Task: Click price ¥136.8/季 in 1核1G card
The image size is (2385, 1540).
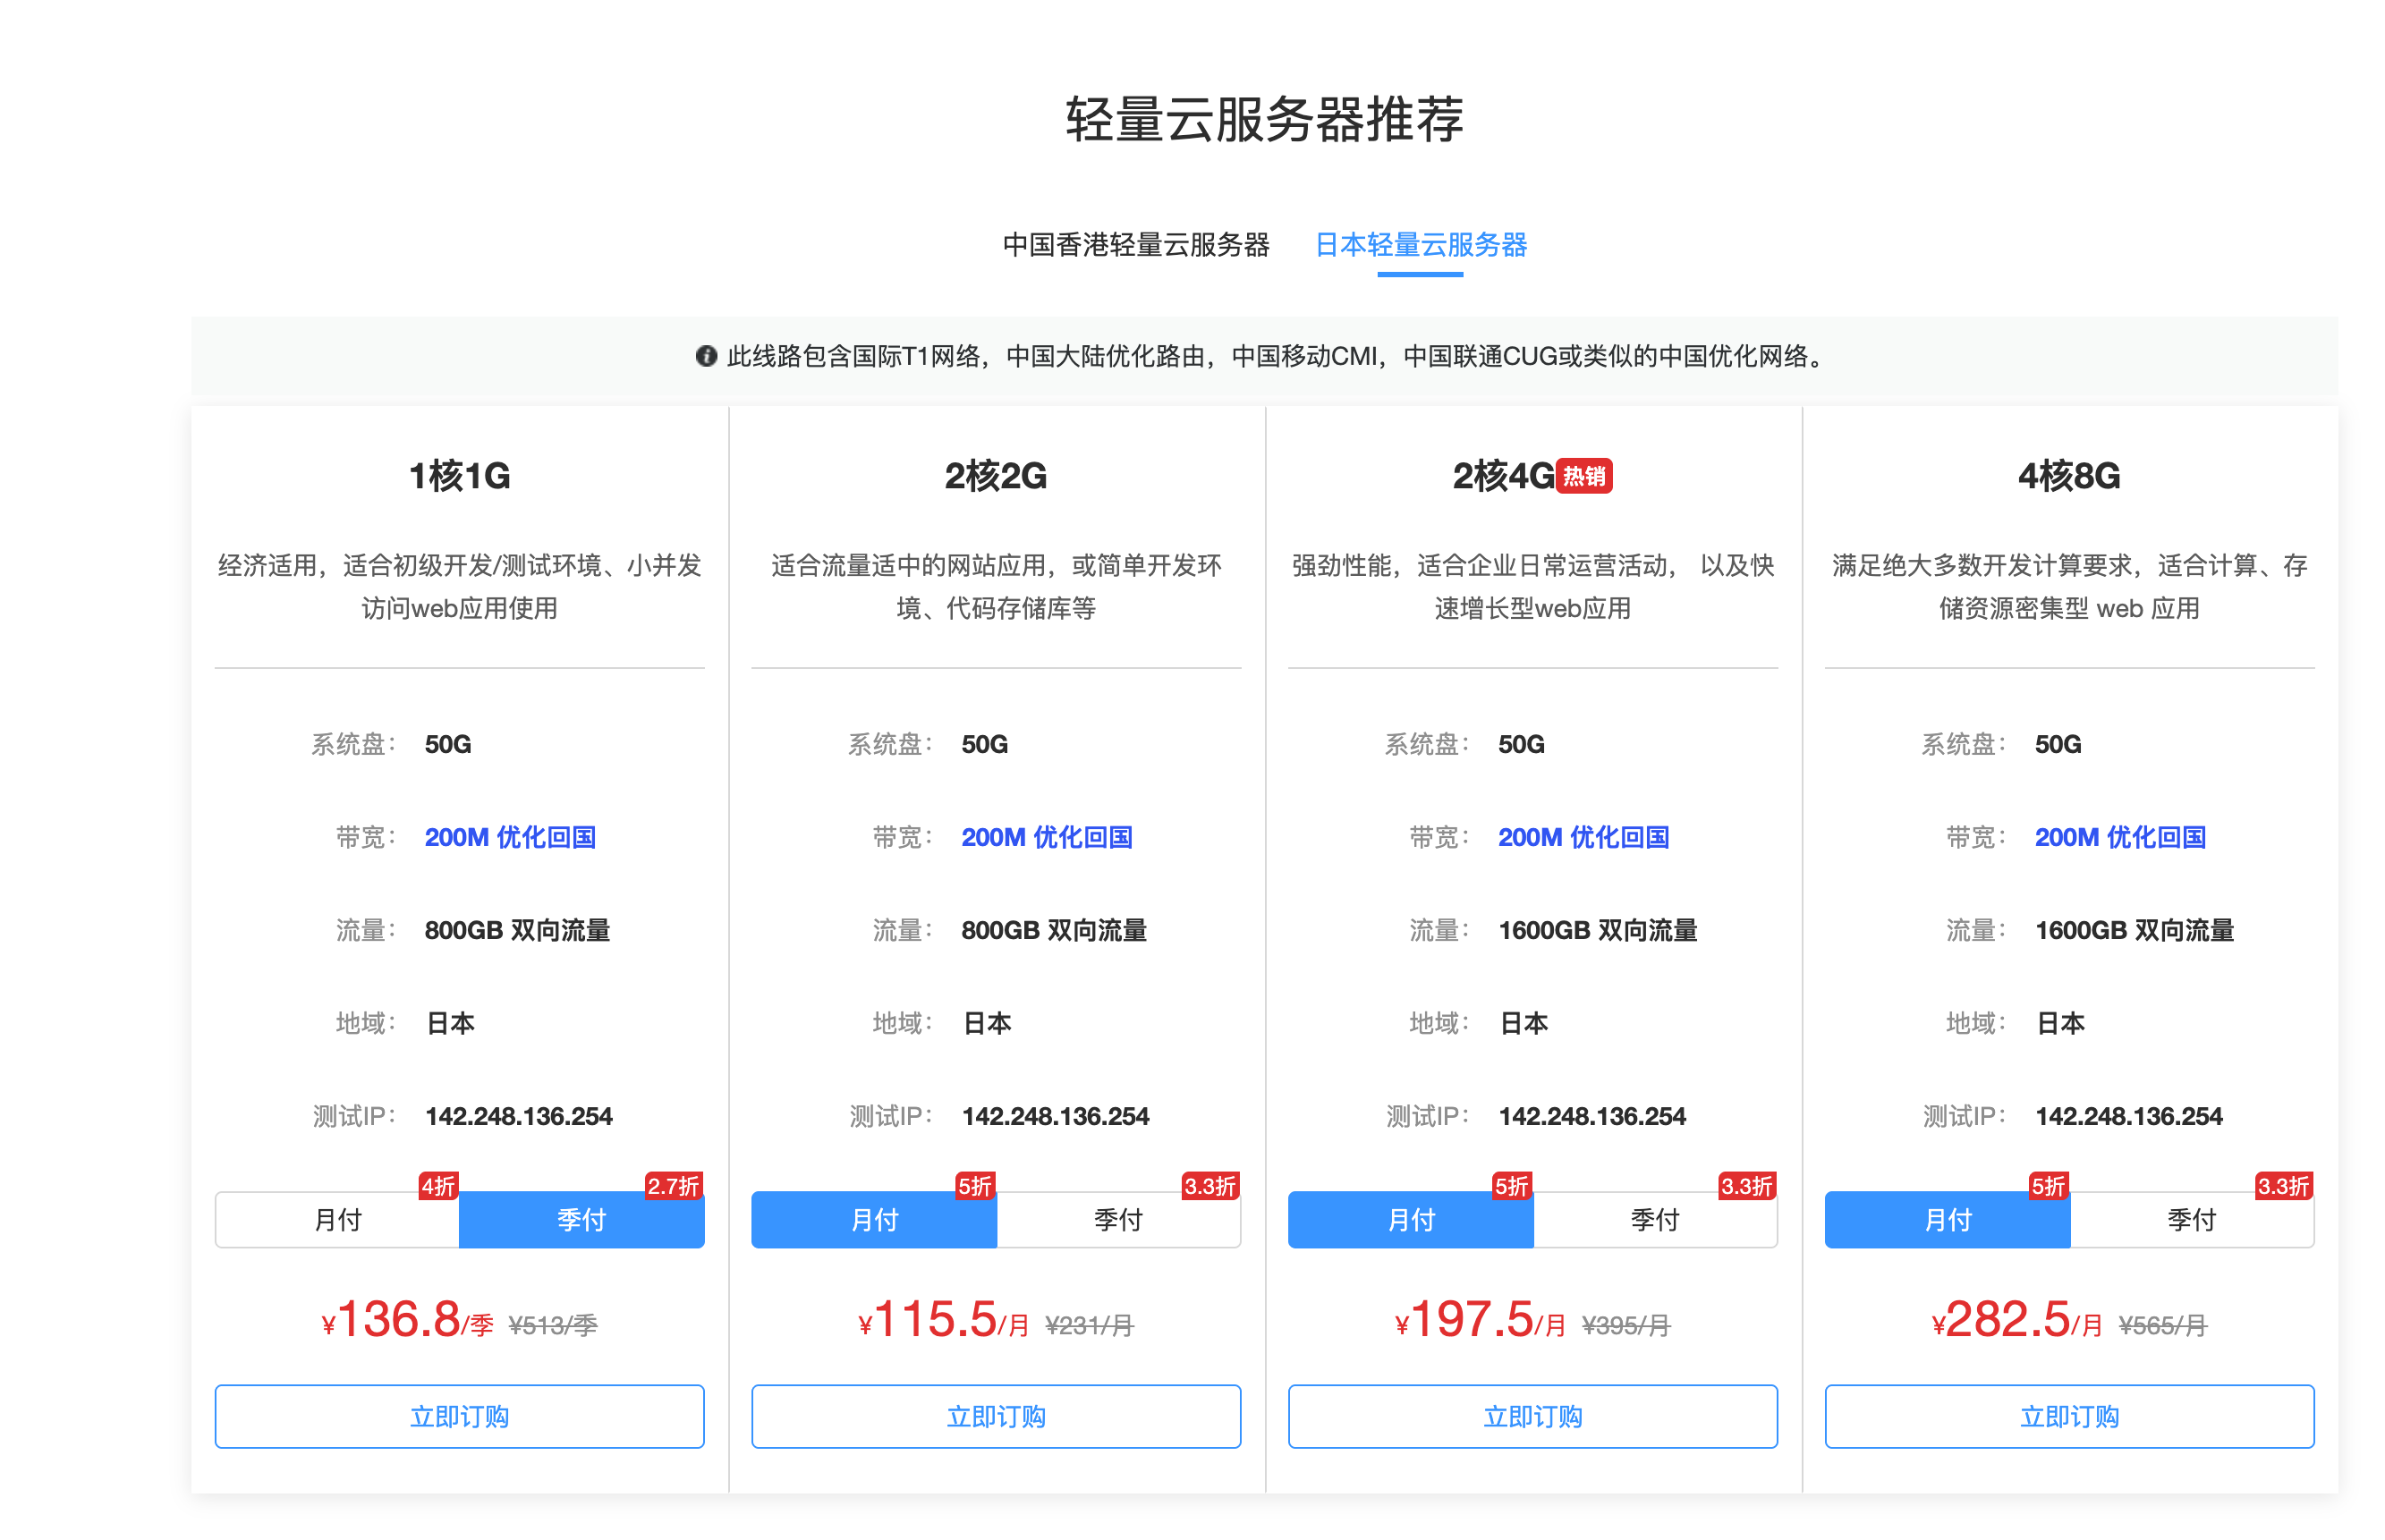Action: pyautogui.click(x=407, y=1320)
